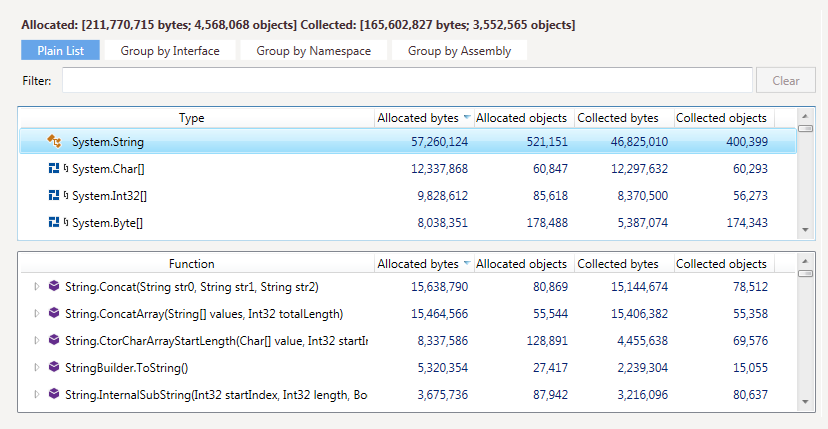Click the StringBuilder.ToString method cube icon
Screen dimensions: 828x429
(x=54, y=368)
